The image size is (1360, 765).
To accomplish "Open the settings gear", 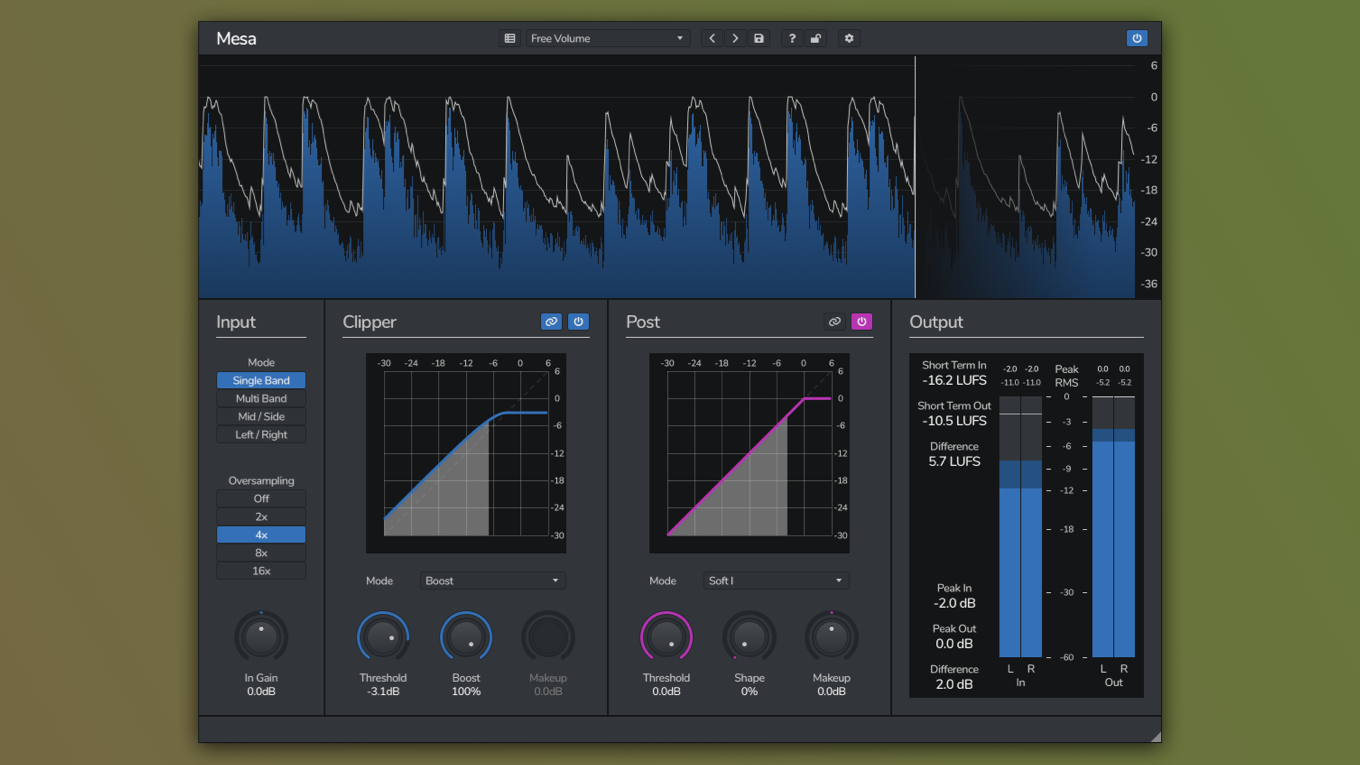I will (849, 38).
